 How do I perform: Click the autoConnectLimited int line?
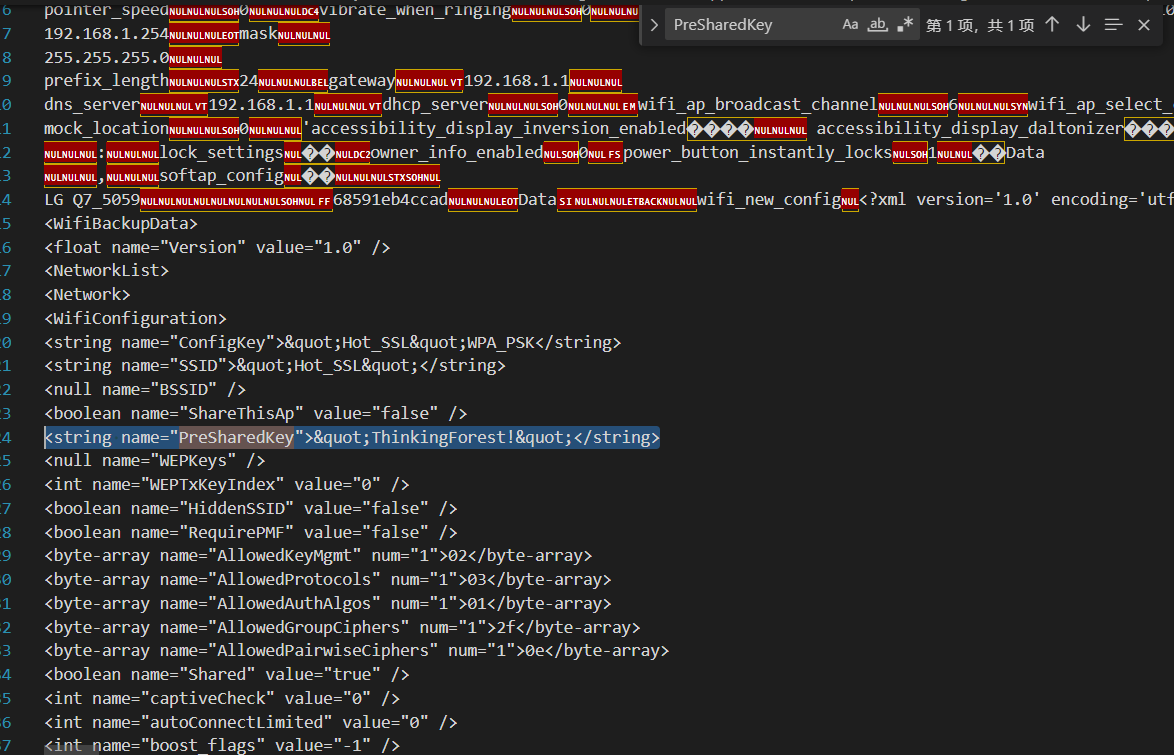[x=251, y=723]
